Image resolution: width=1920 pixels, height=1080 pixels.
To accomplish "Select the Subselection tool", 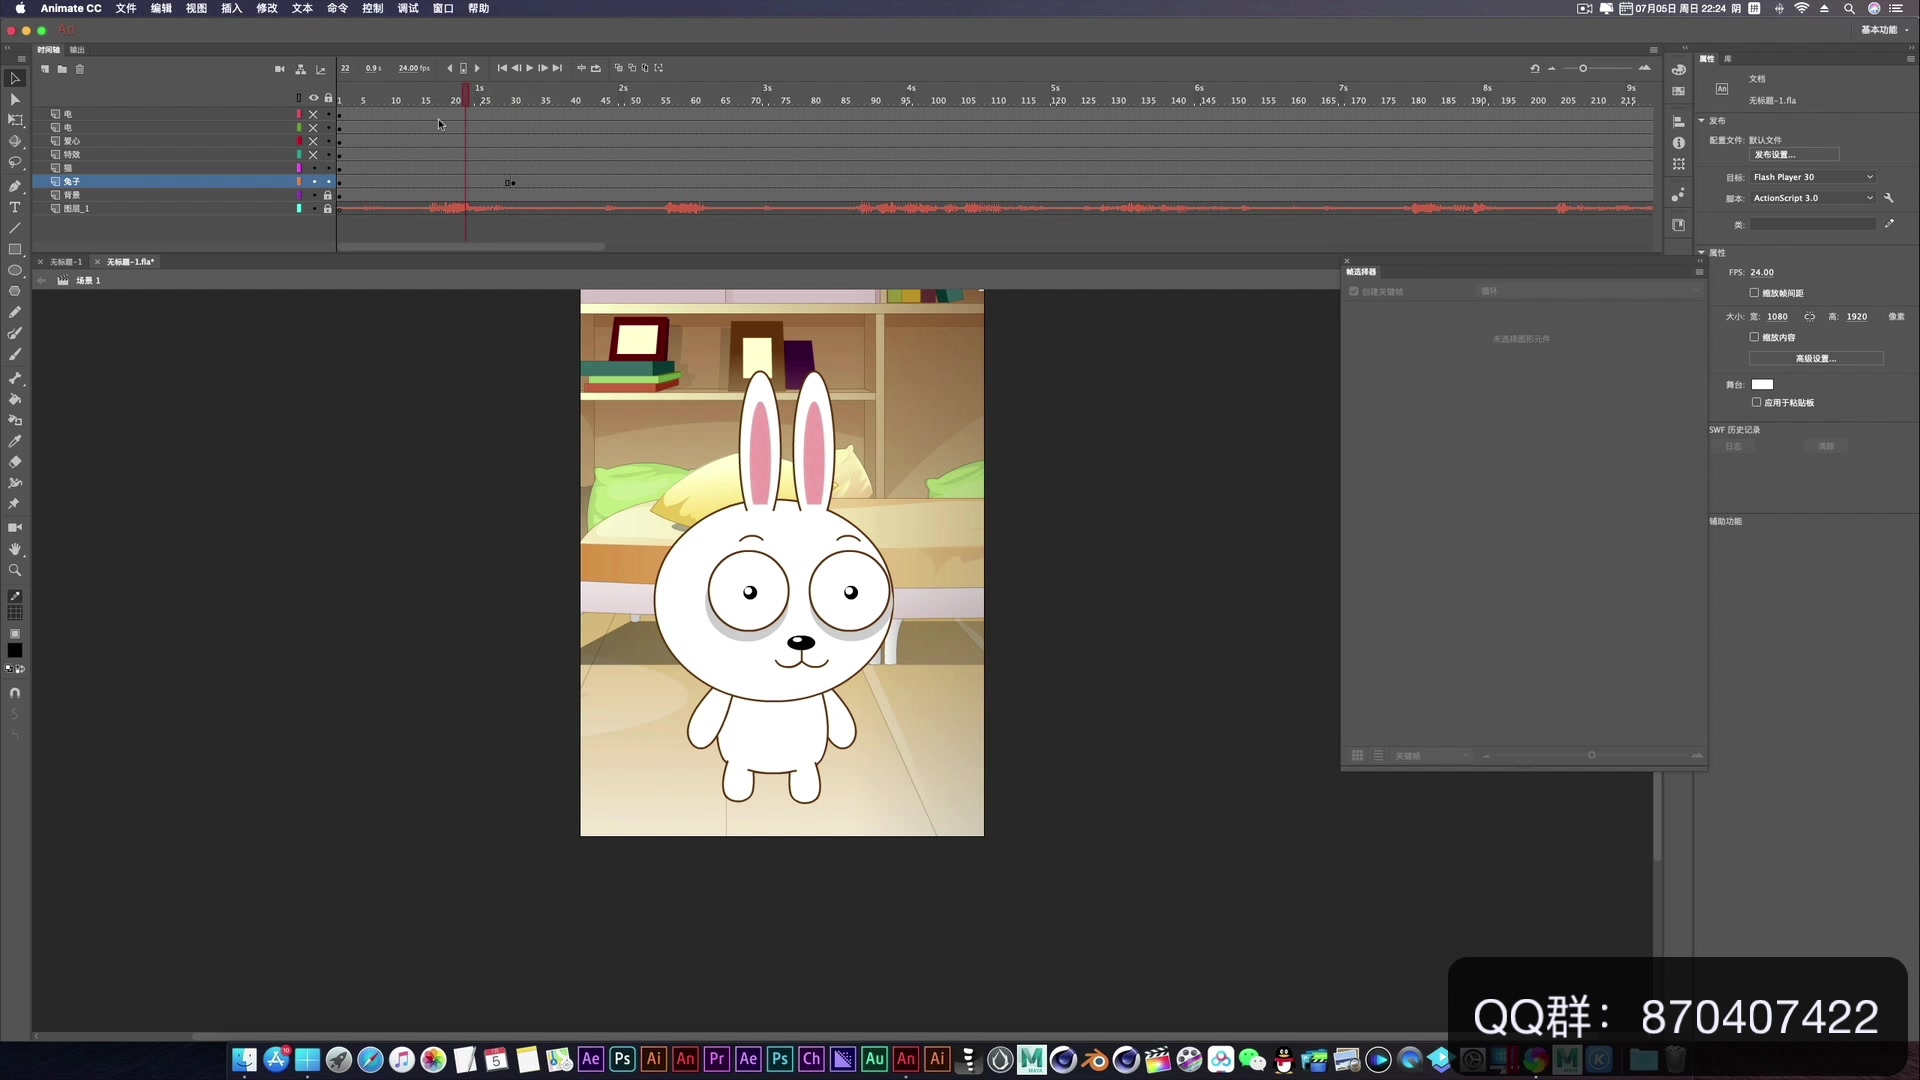I will [x=15, y=99].
